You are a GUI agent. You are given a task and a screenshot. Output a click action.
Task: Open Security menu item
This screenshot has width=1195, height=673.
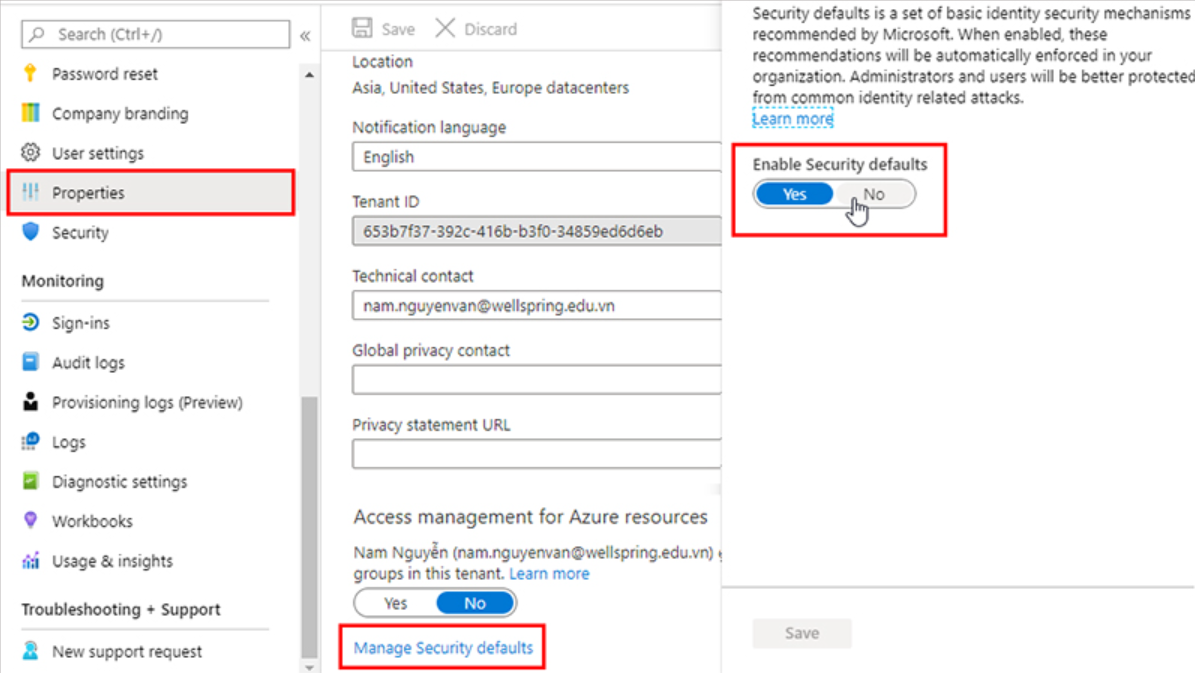click(80, 232)
